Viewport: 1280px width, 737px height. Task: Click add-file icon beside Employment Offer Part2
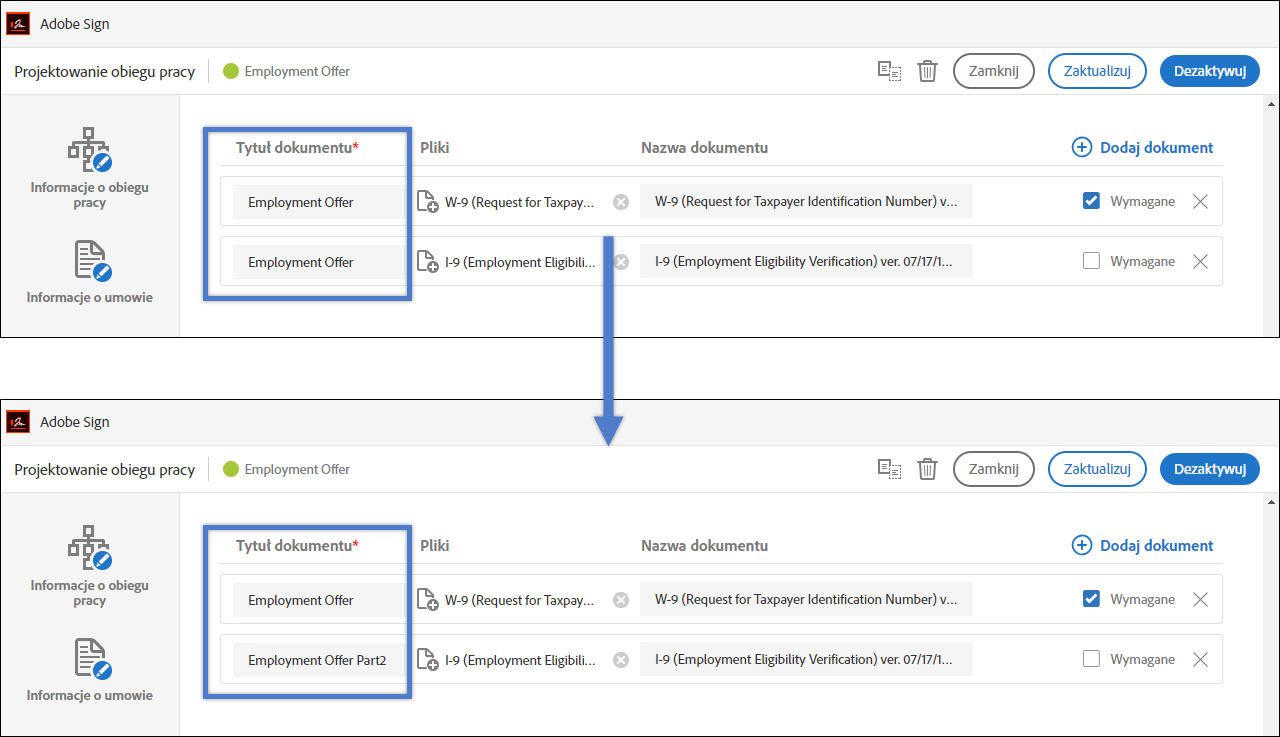coord(427,660)
